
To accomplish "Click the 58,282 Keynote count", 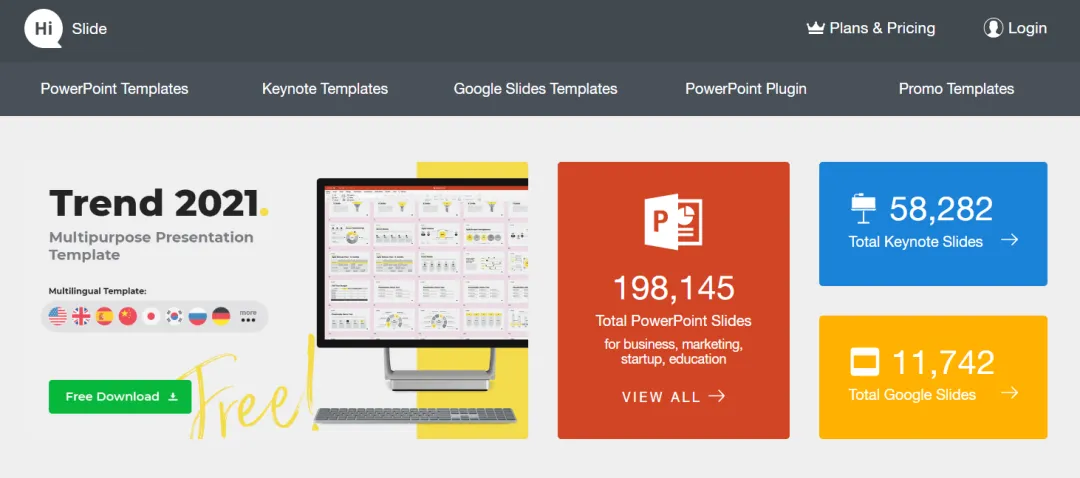I will click(941, 209).
